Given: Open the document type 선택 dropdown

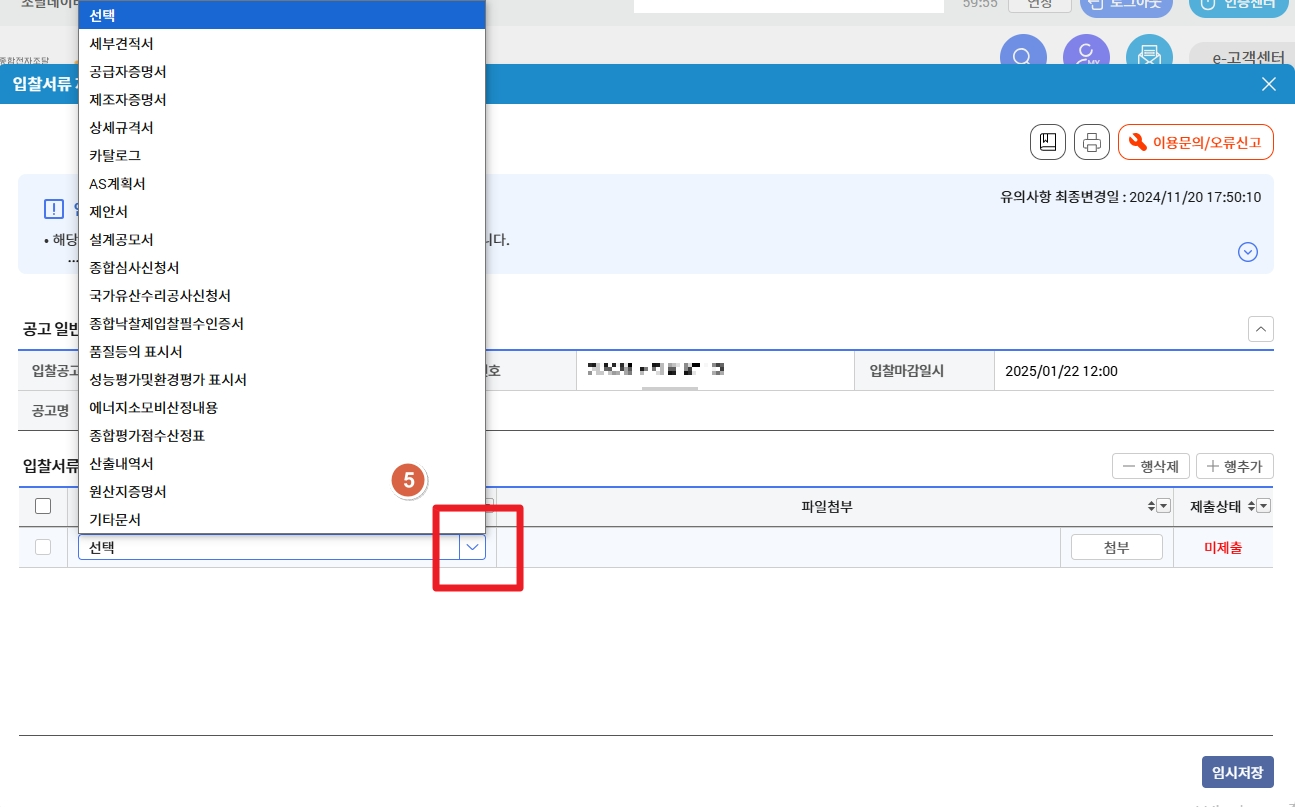Looking at the screenshot, I should [x=471, y=547].
